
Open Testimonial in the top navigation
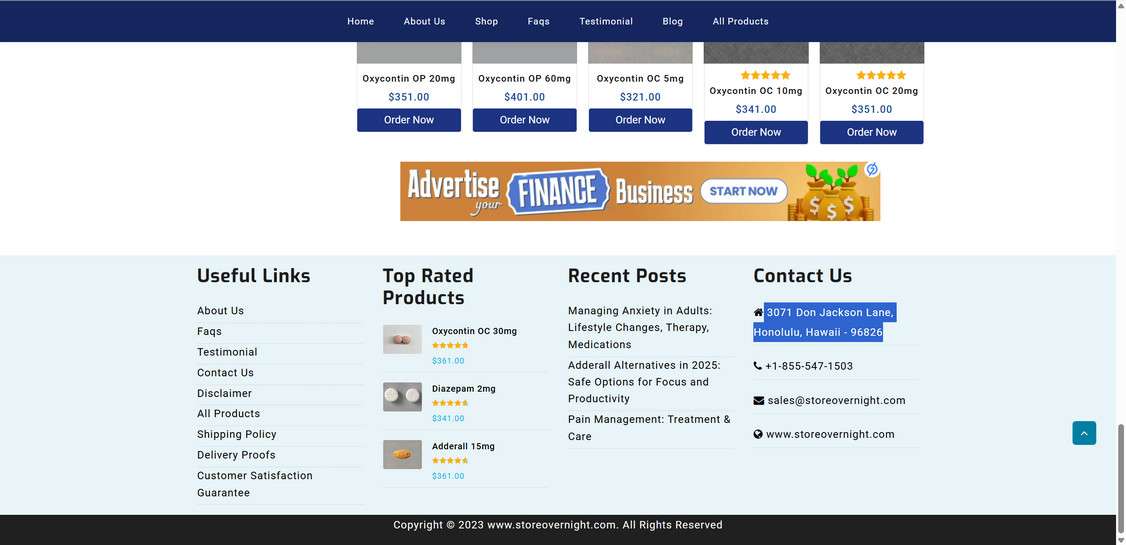tap(606, 22)
